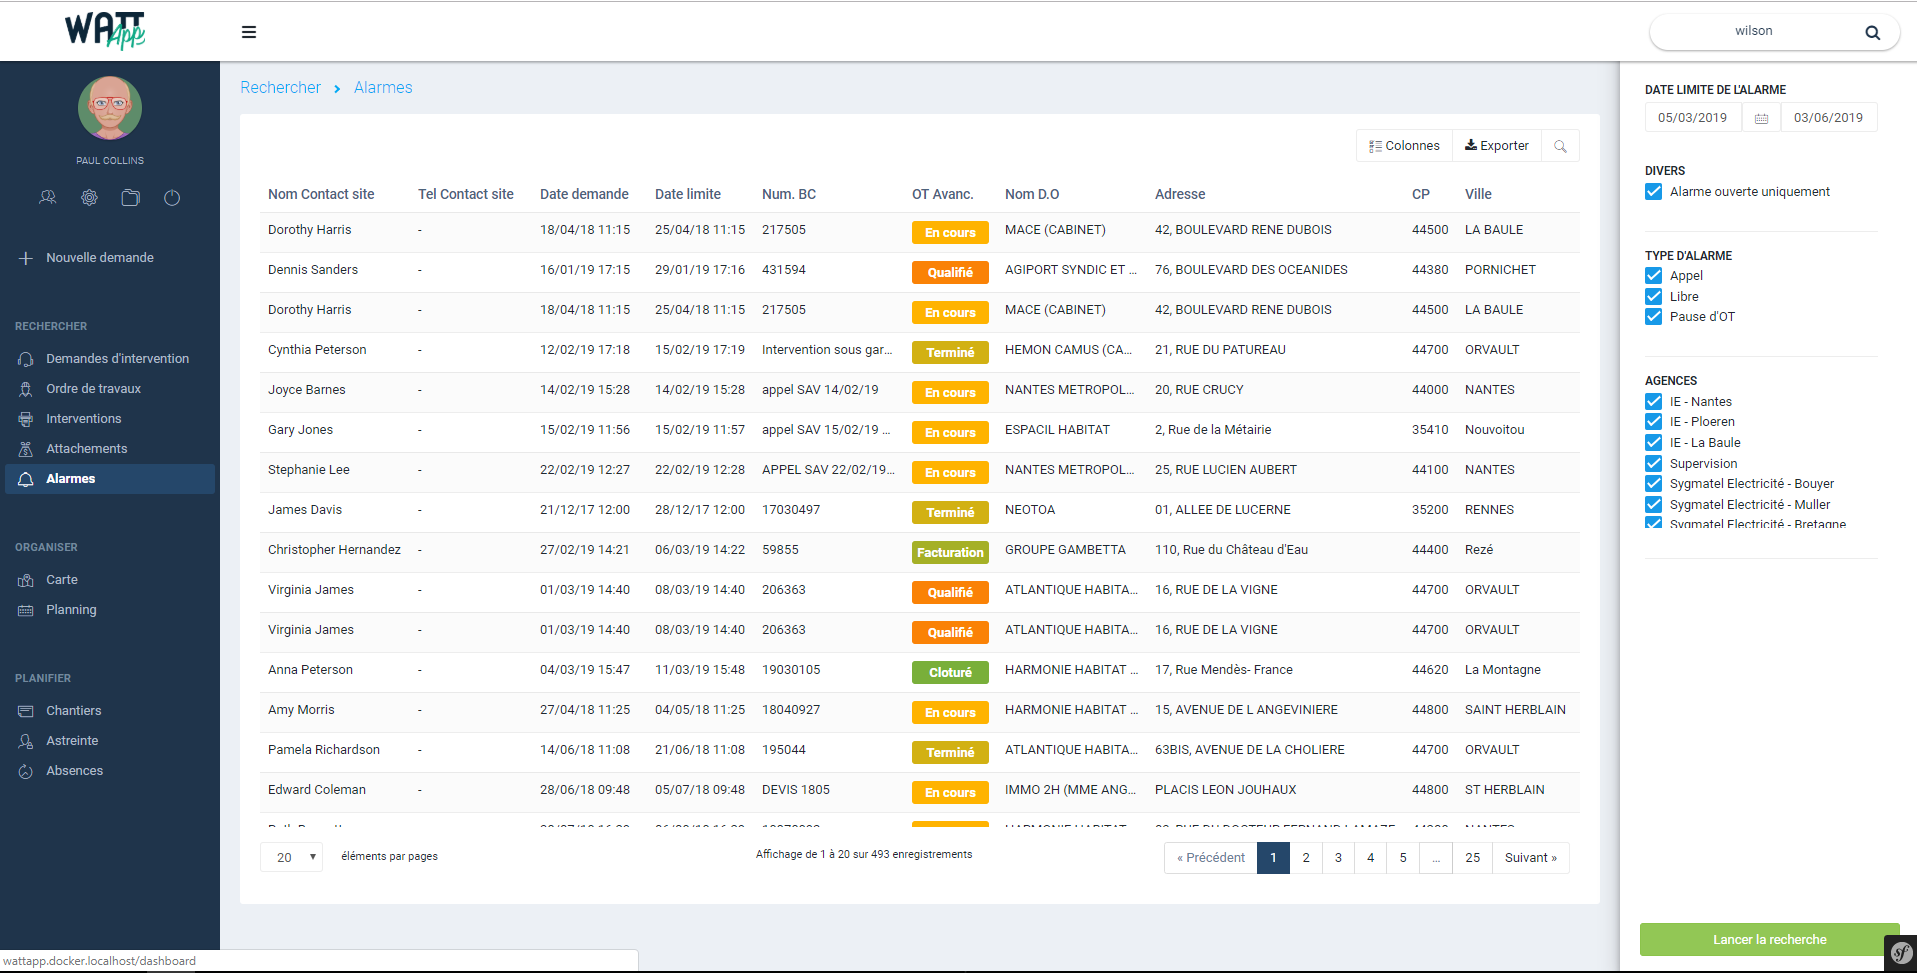
Task: Go to Planning in the sidebar
Action: (x=71, y=610)
